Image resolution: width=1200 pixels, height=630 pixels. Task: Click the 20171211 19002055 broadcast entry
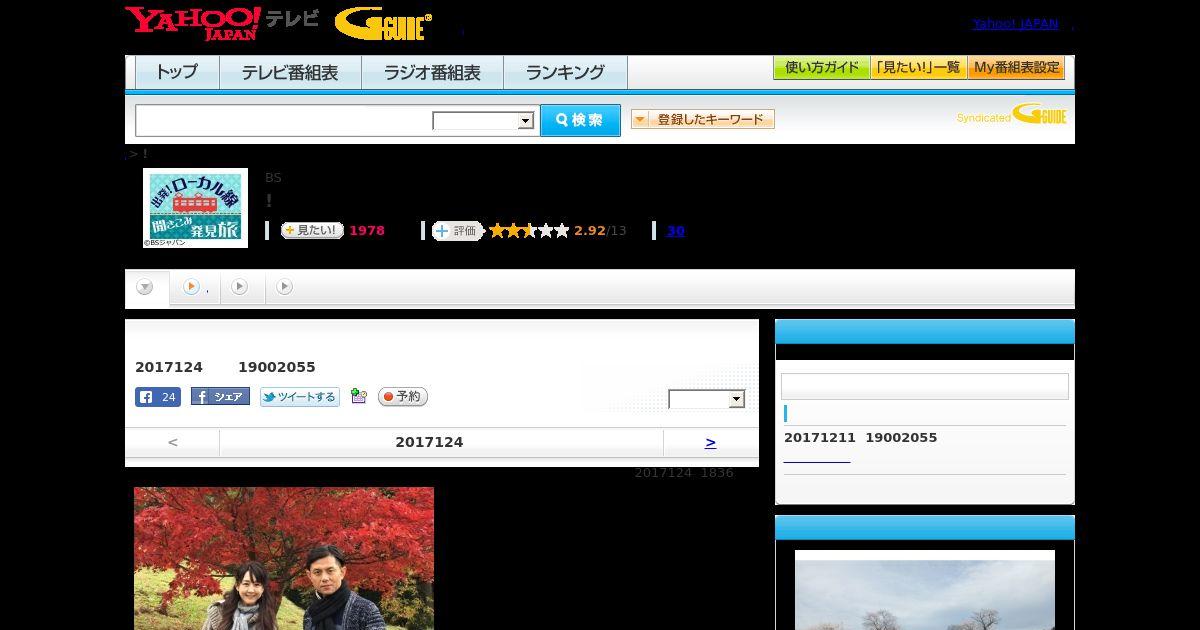[861, 438]
